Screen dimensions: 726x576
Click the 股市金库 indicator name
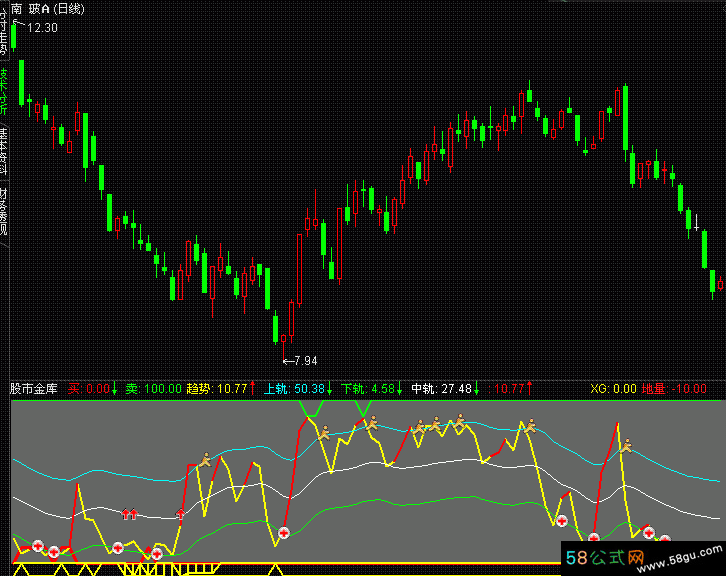pyautogui.click(x=34, y=388)
